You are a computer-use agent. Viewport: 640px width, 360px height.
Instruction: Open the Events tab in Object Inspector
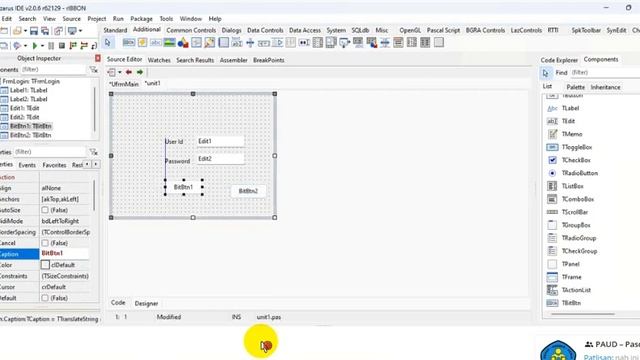coord(27,165)
